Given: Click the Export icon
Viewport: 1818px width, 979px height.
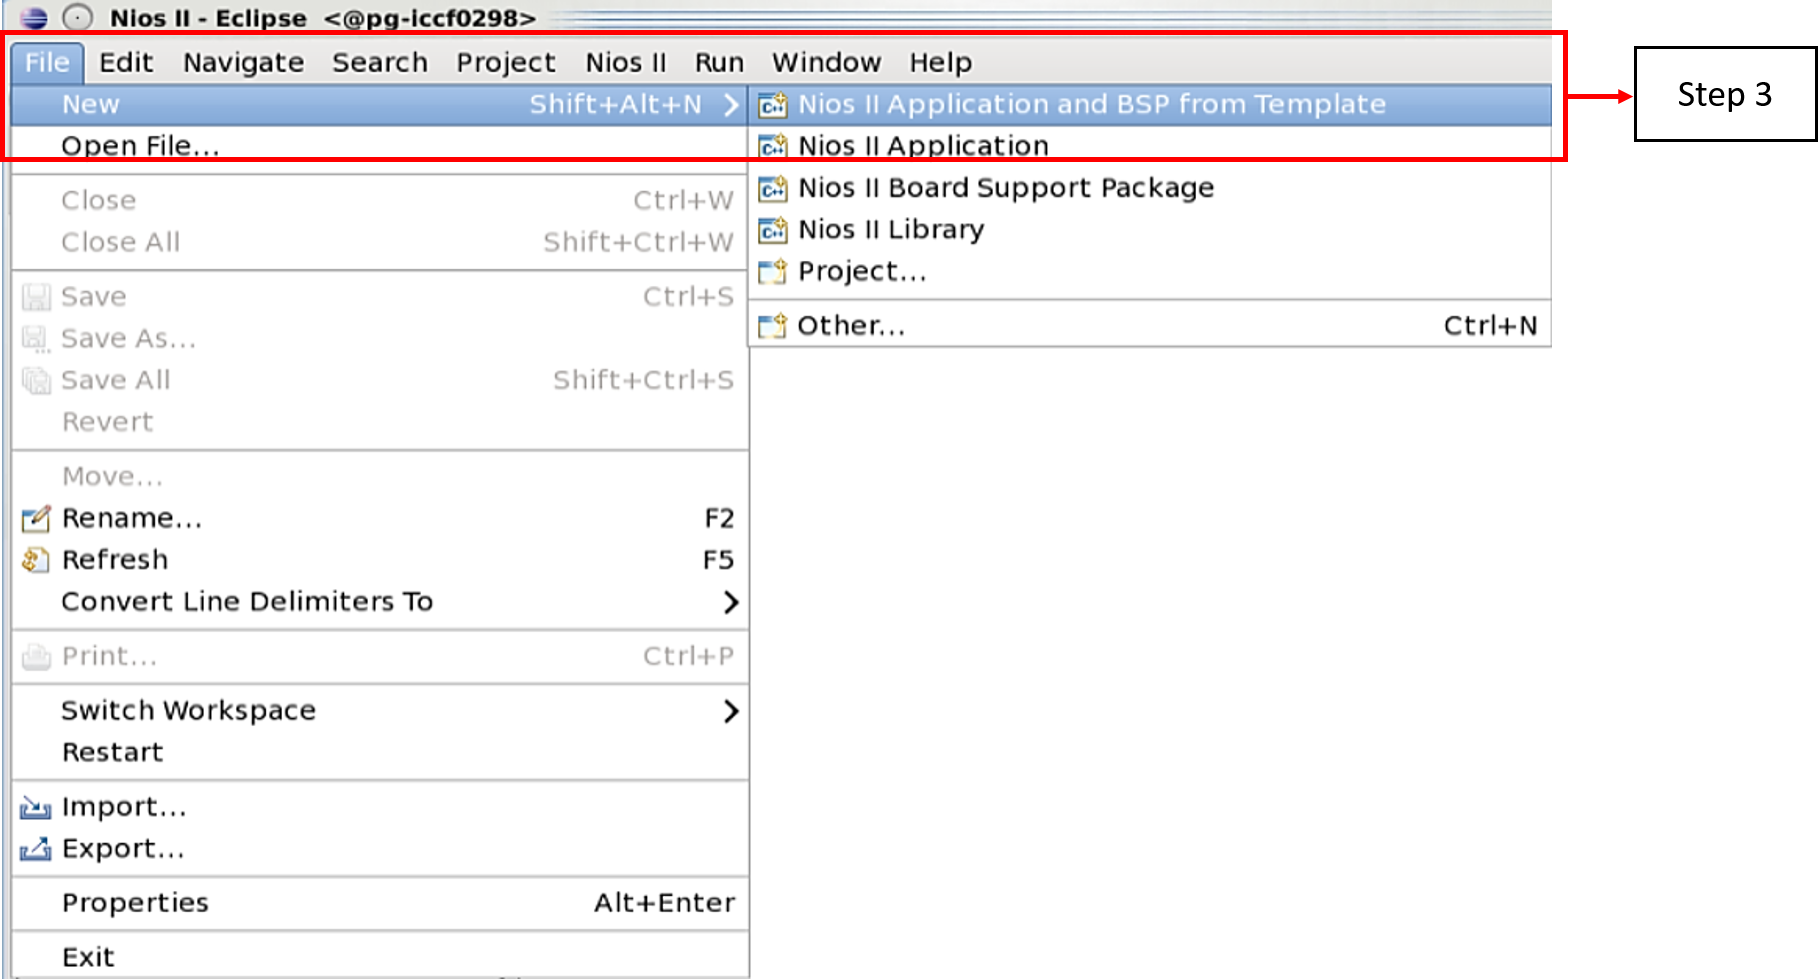Looking at the screenshot, I should point(36,849).
